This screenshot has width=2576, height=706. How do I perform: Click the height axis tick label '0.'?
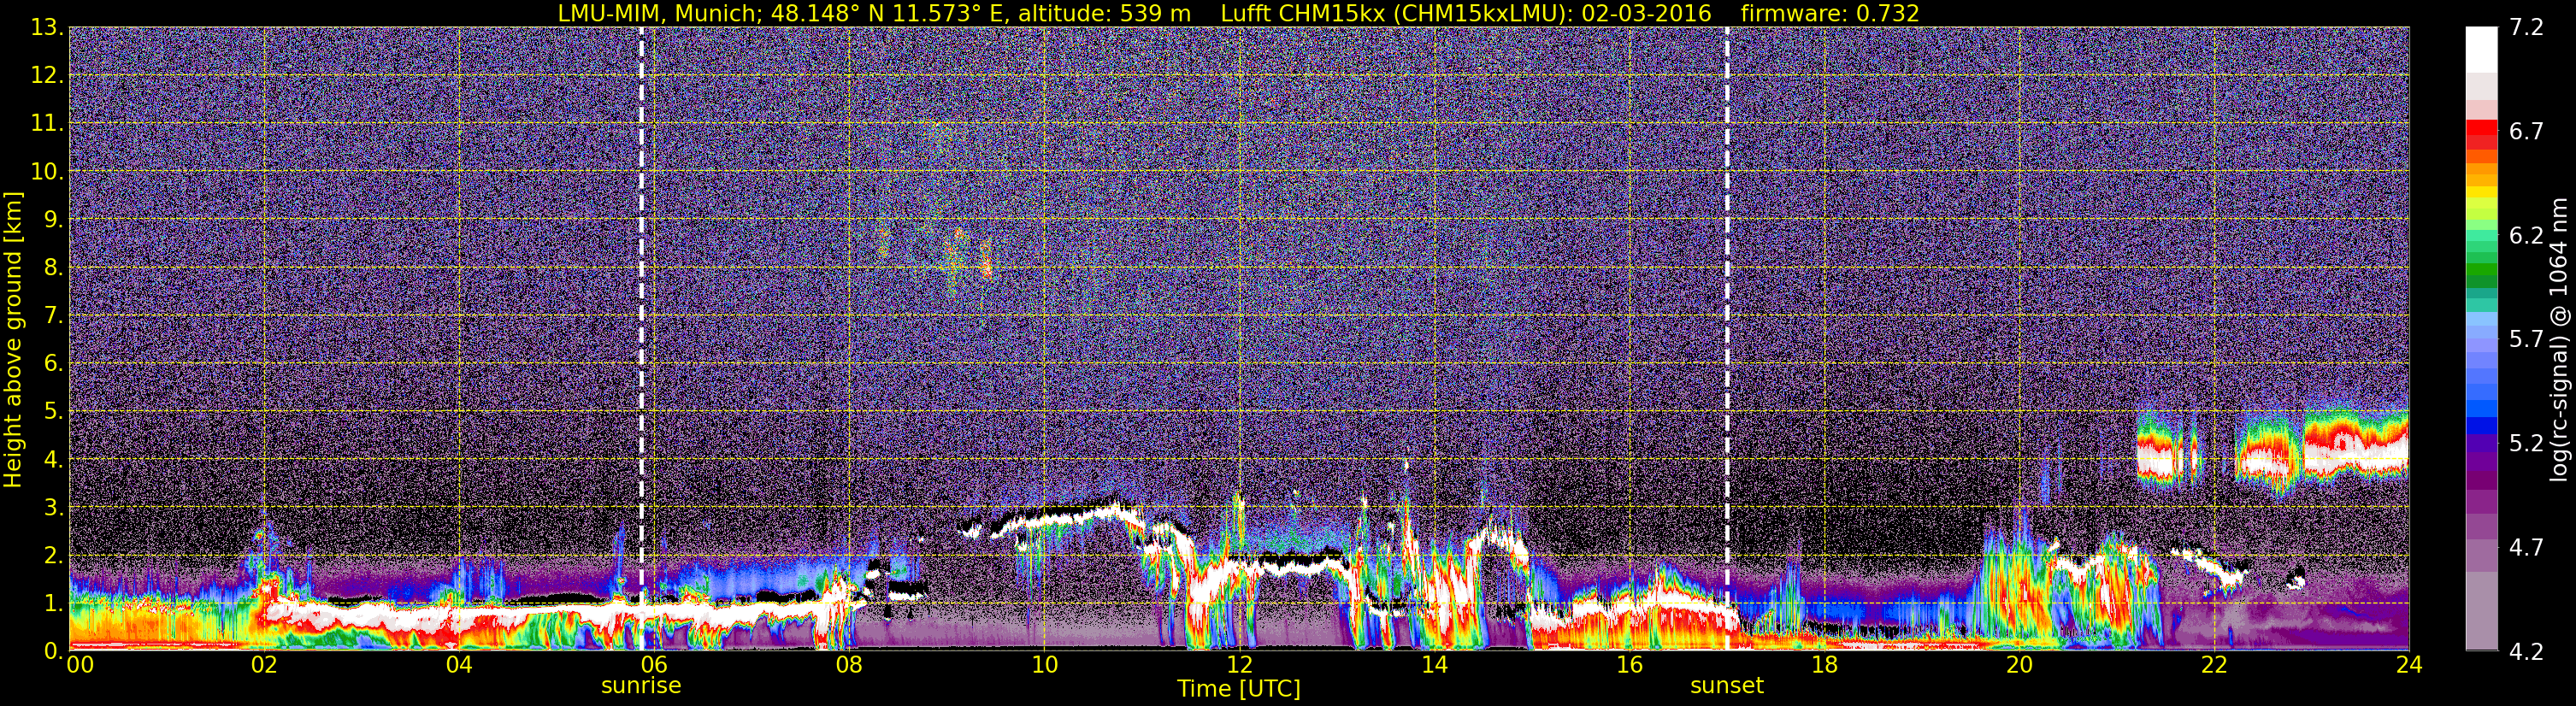53,651
